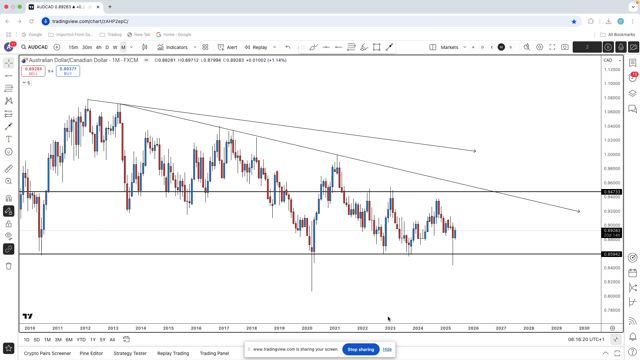Open the AUDCAD symbol search
The image size is (640, 360).
(35, 47)
